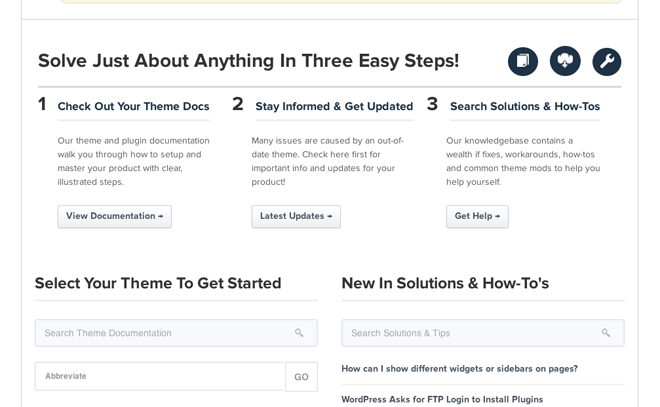Click the wrench tool icon circle
This screenshot has height=407, width=660.
pos(607,62)
